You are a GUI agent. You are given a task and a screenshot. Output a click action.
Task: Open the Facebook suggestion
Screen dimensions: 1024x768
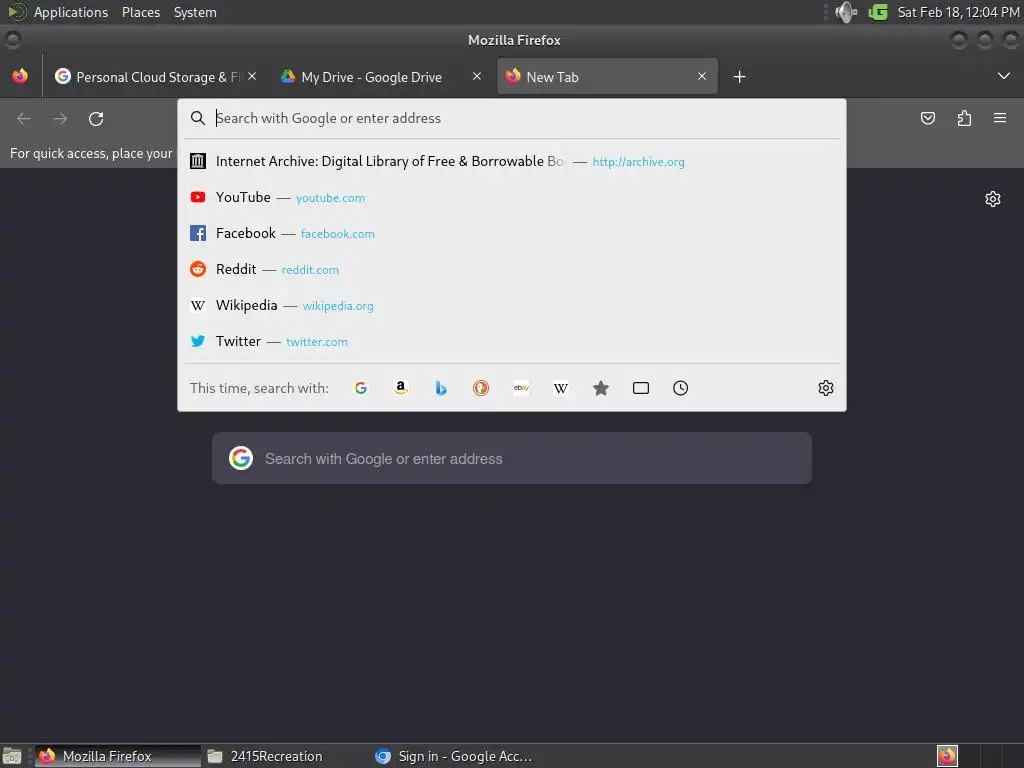coord(512,233)
